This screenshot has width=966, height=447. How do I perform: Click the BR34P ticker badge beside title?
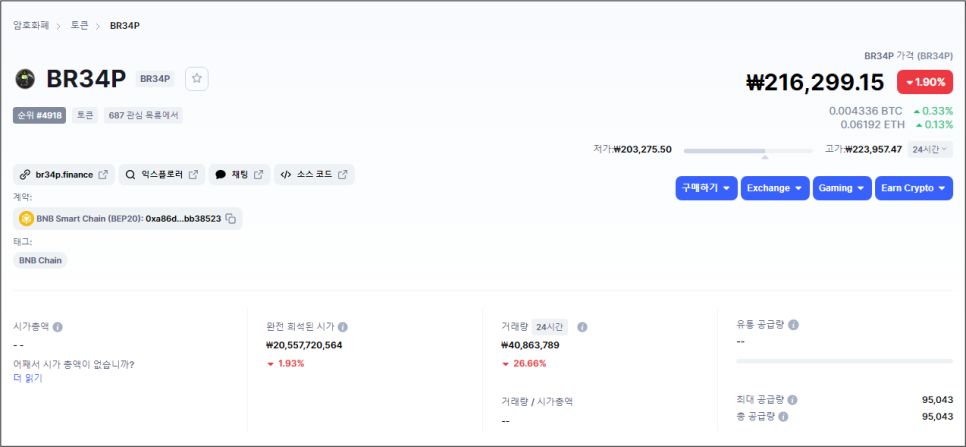155,79
